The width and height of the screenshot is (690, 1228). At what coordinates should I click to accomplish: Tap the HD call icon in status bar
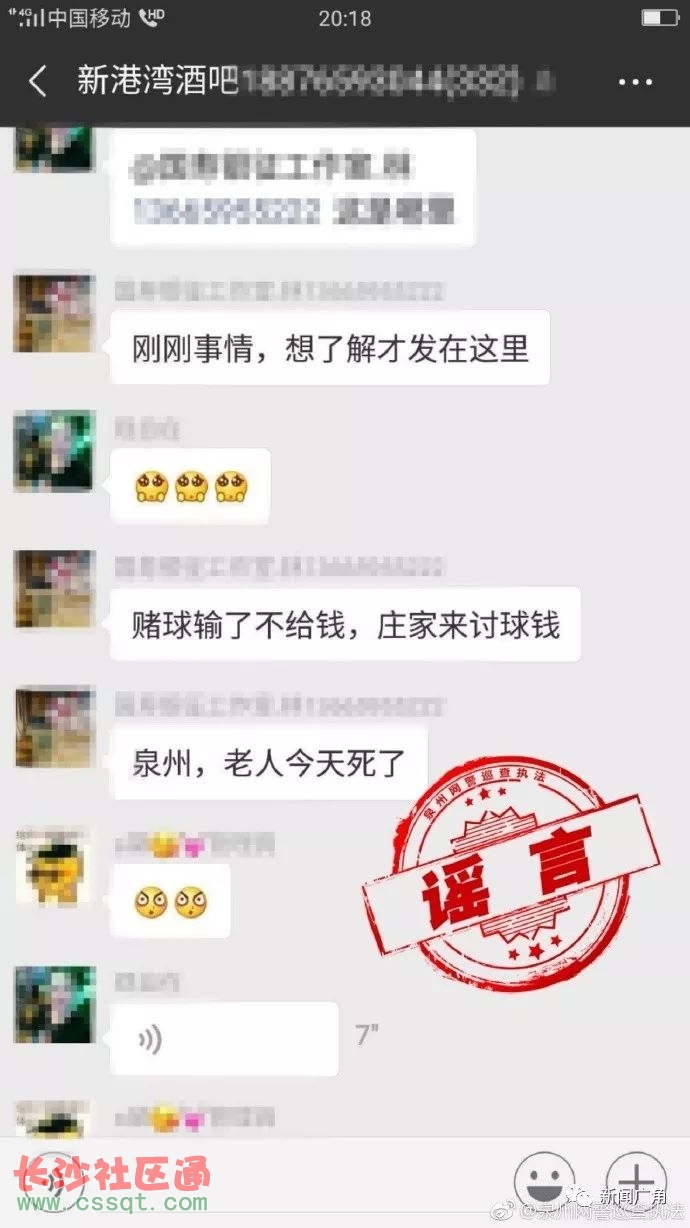tap(152, 17)
